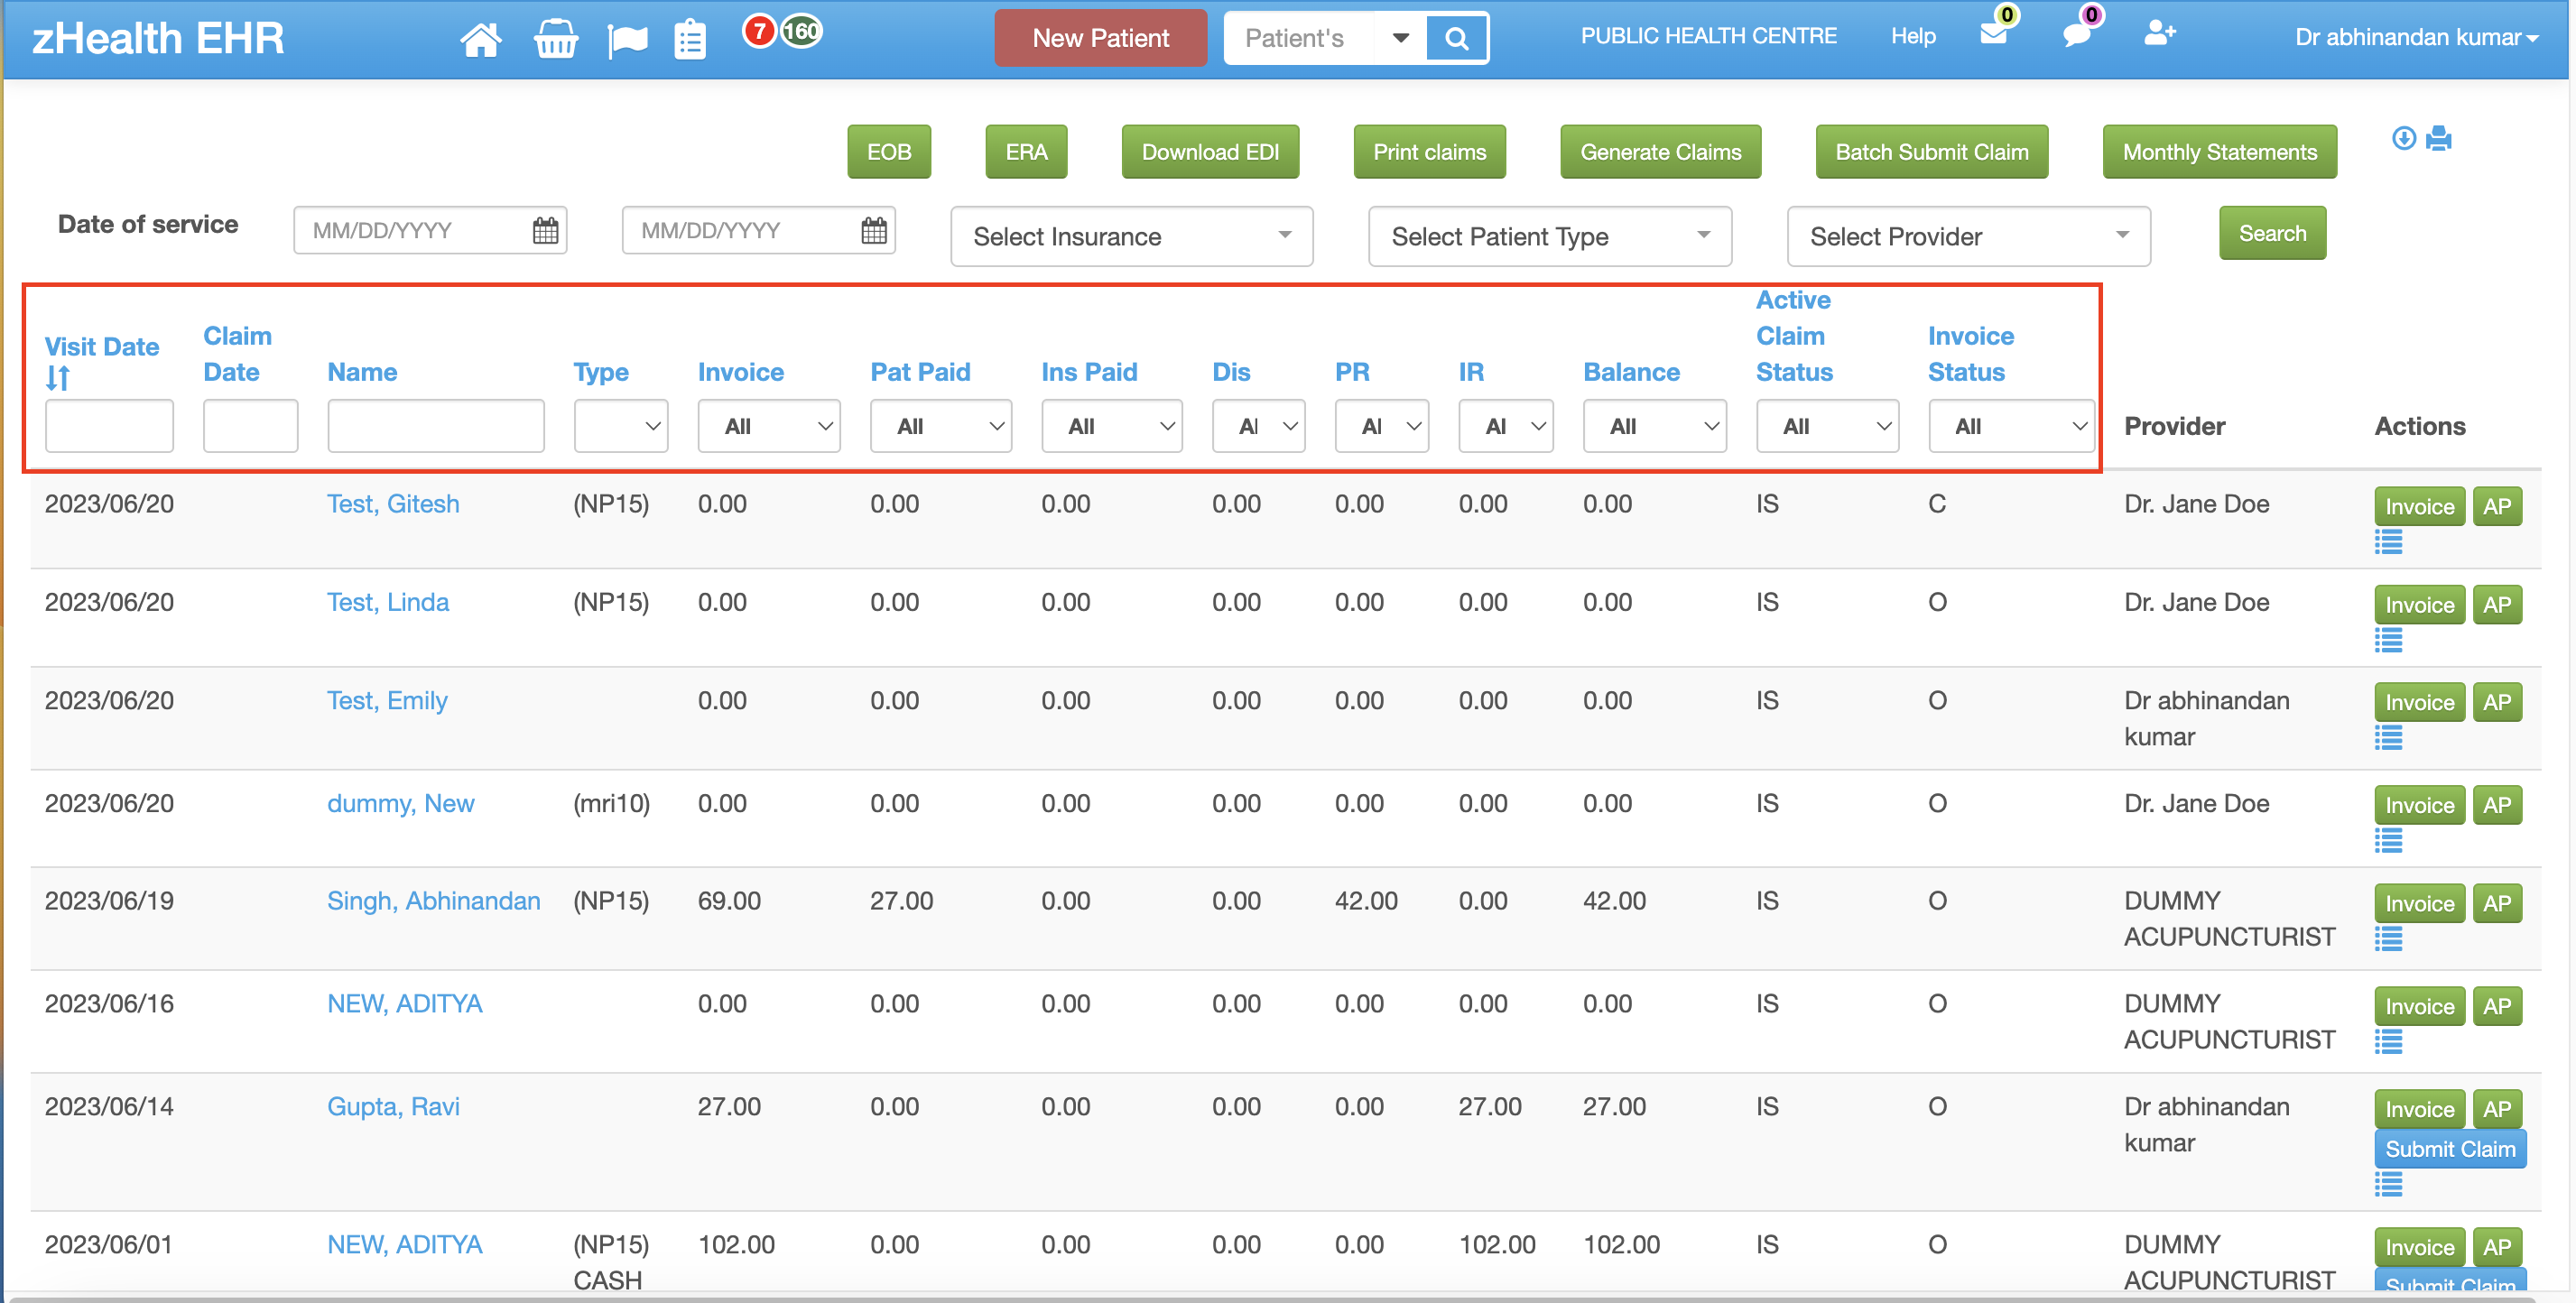The image size is (2576, 1303).
Task: Open the clipboard notes icon
Action: click(x=690, y=40)
